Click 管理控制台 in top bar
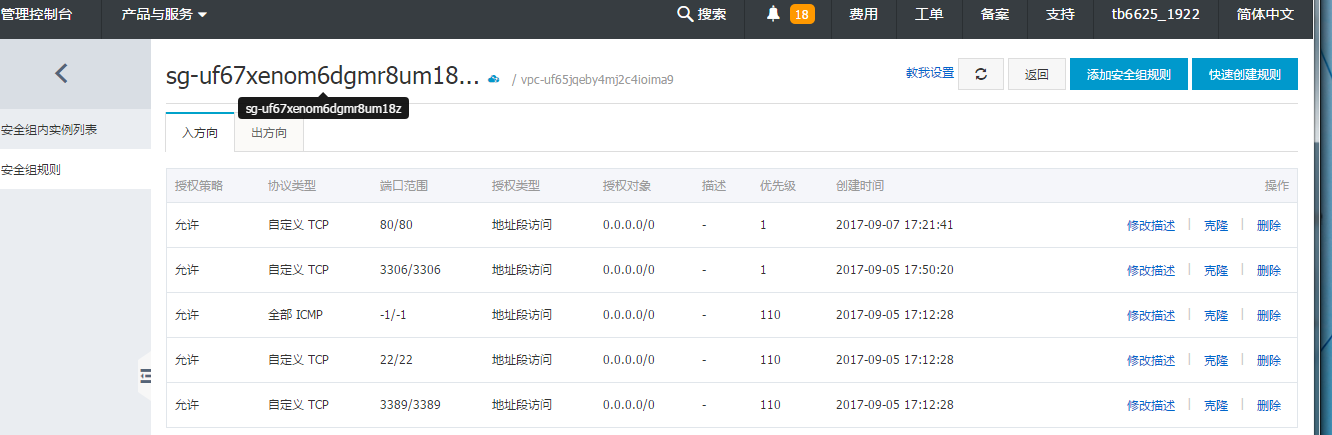This screenshot has height=435, width=1332. (36, 15)
